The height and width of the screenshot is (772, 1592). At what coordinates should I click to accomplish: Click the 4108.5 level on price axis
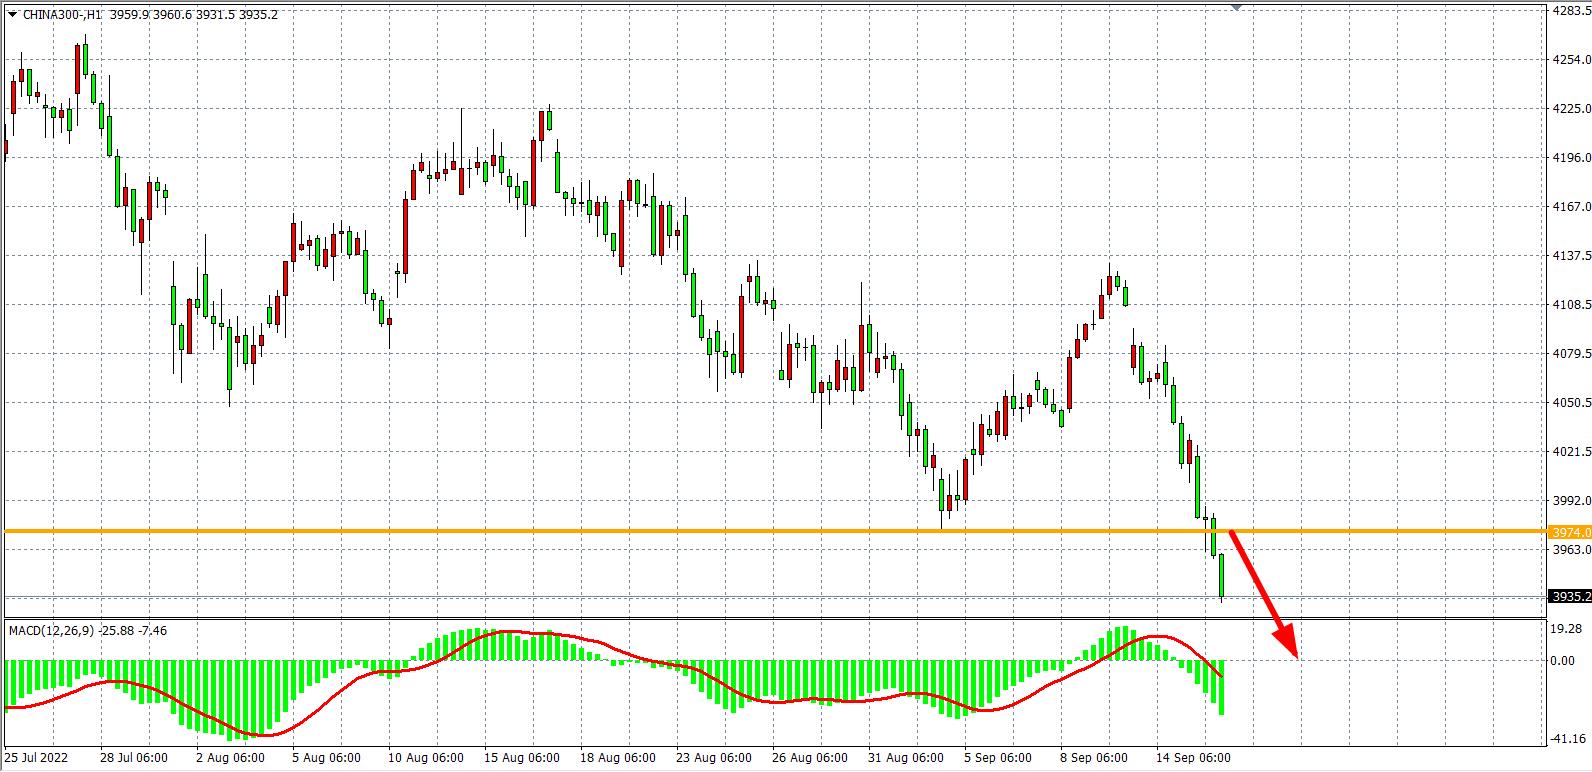[x=1570, y=305]
